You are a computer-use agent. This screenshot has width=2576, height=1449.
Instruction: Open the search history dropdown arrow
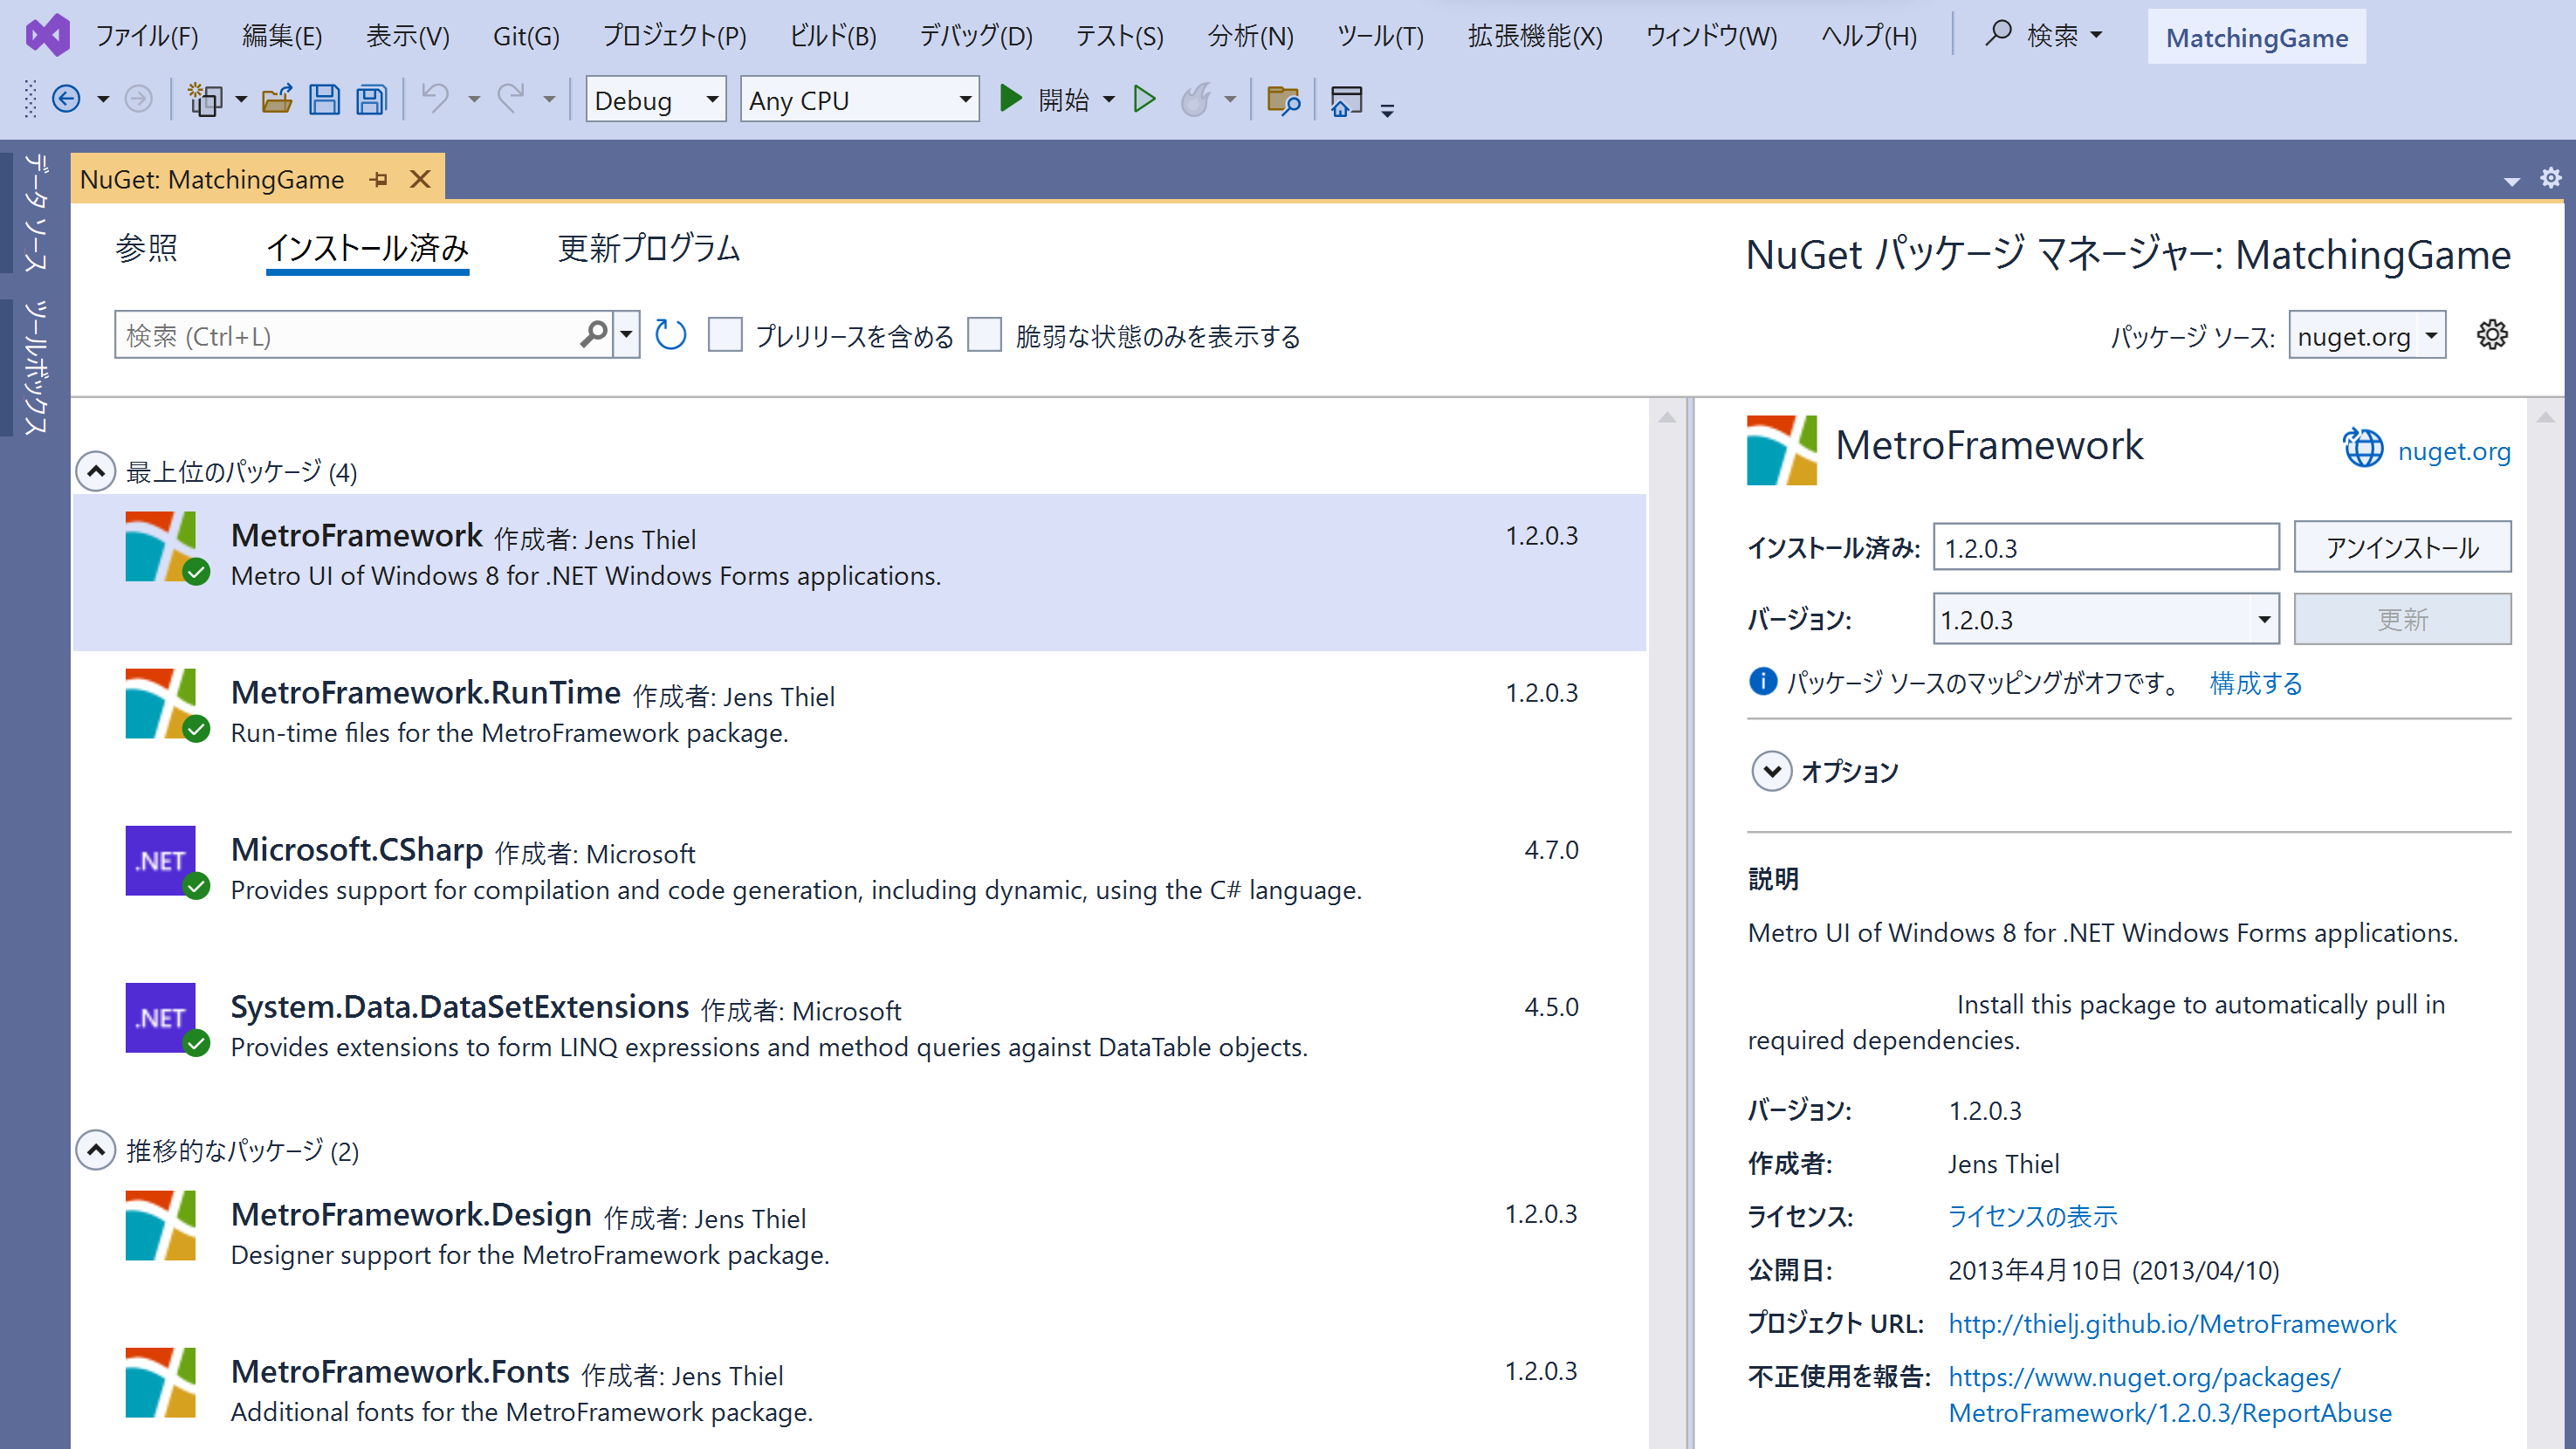[627, 334]
